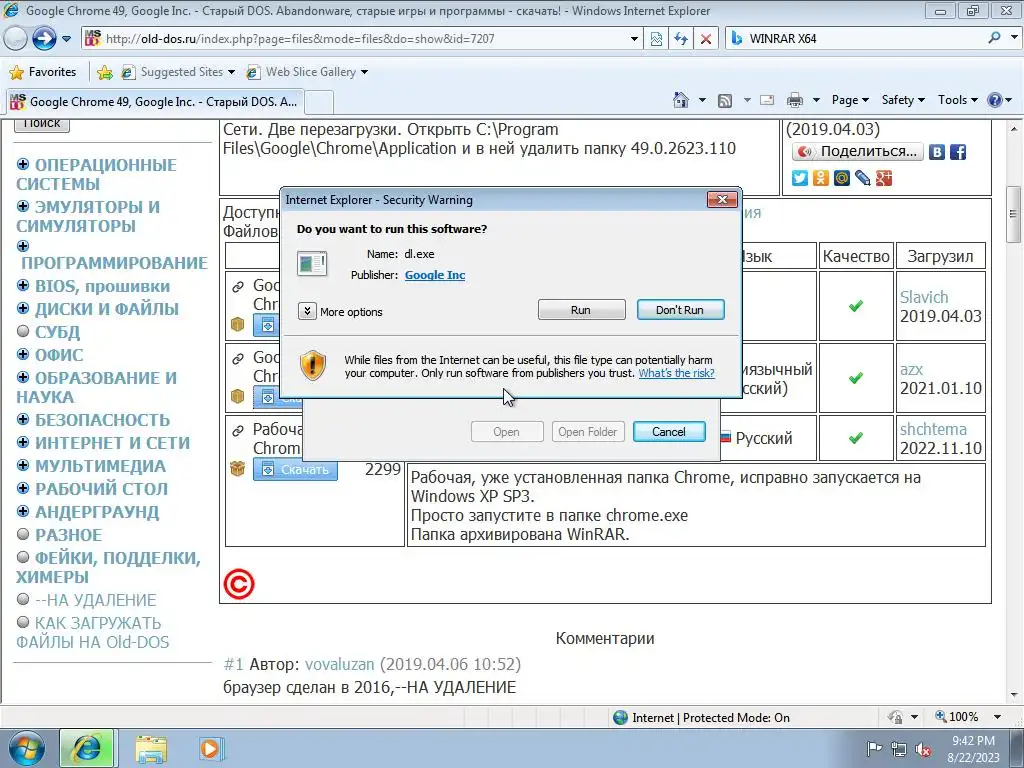Click the Скачать download button

pyautogui.click(x=295, y=469)
